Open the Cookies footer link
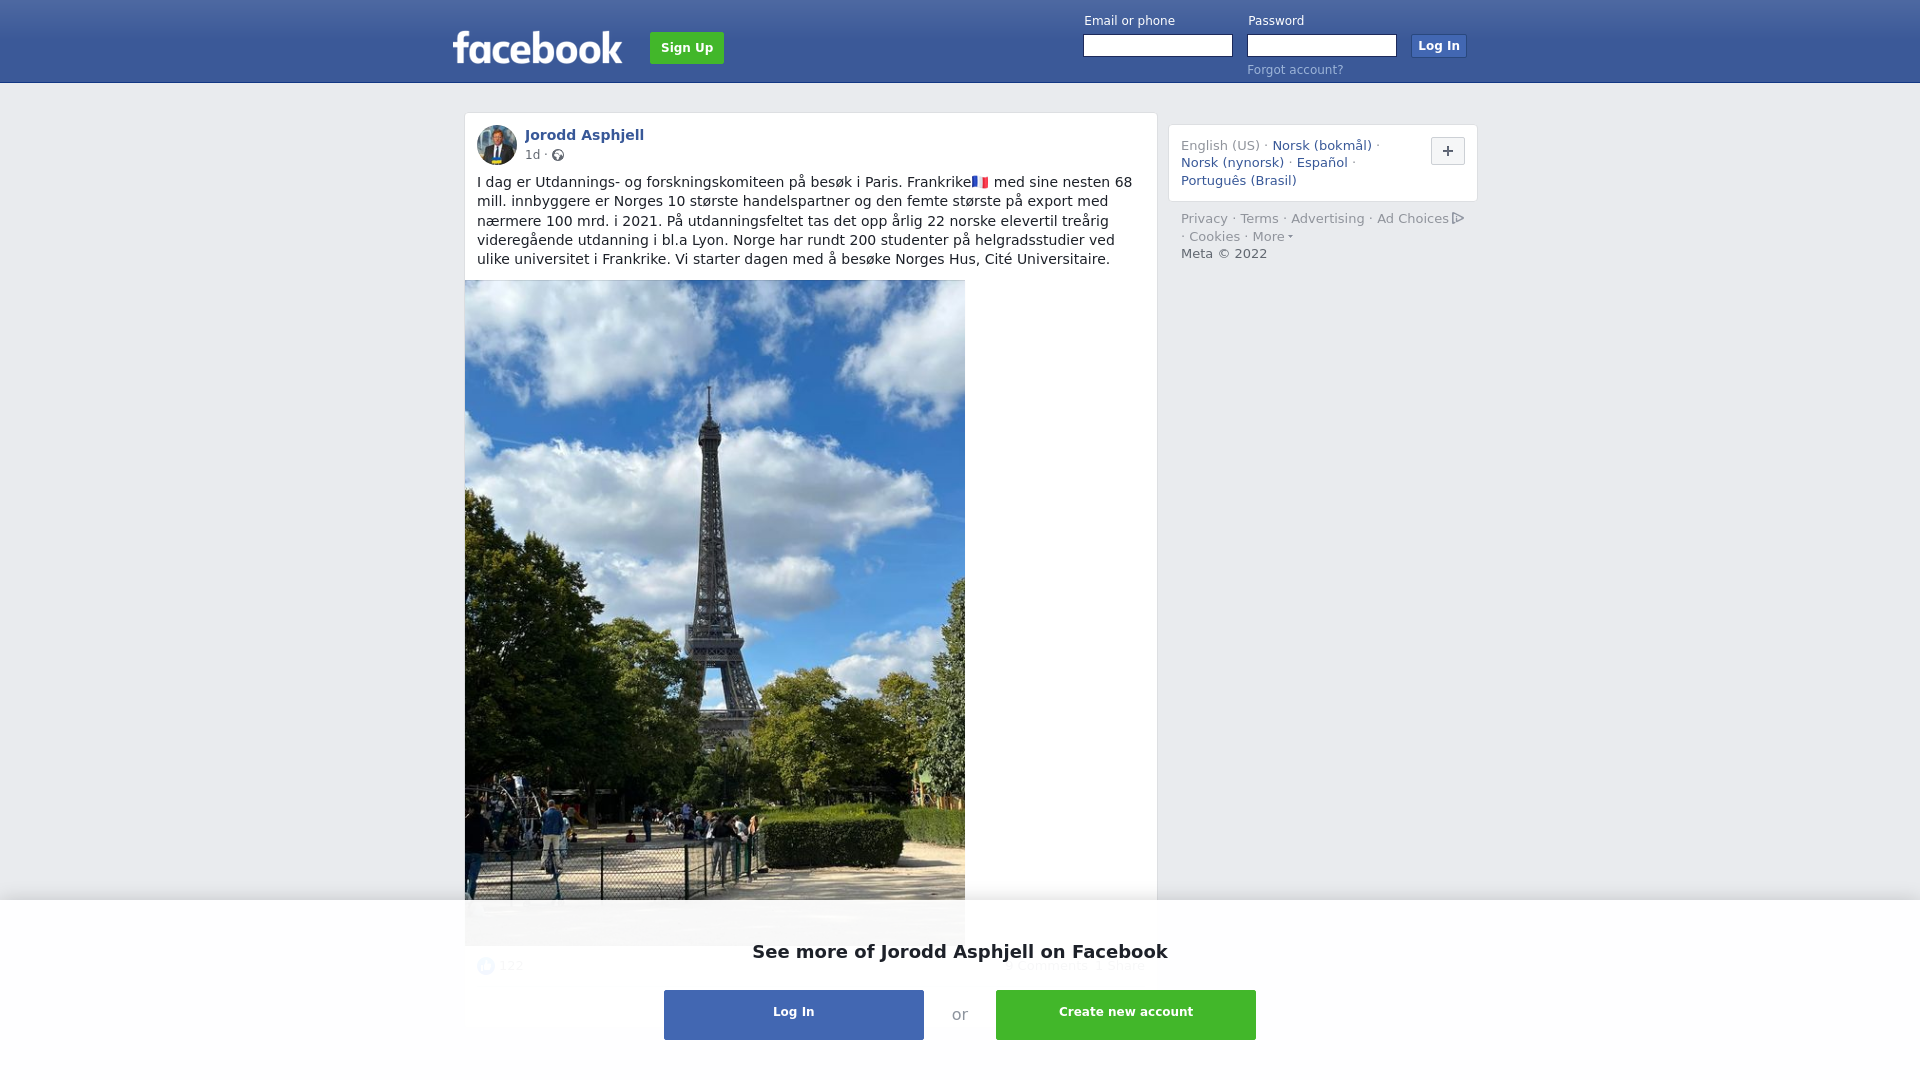The height and width of the screenshot is (1080, 1920). (1214, 237)
